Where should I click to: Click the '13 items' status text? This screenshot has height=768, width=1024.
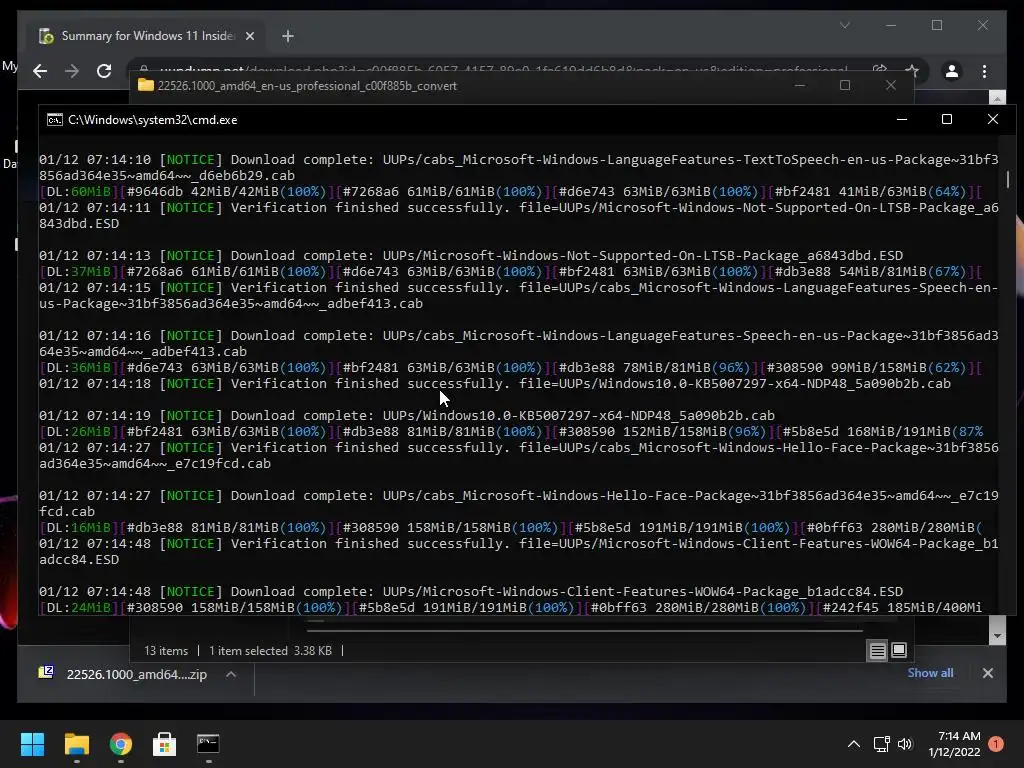click(x=166, y=651)
